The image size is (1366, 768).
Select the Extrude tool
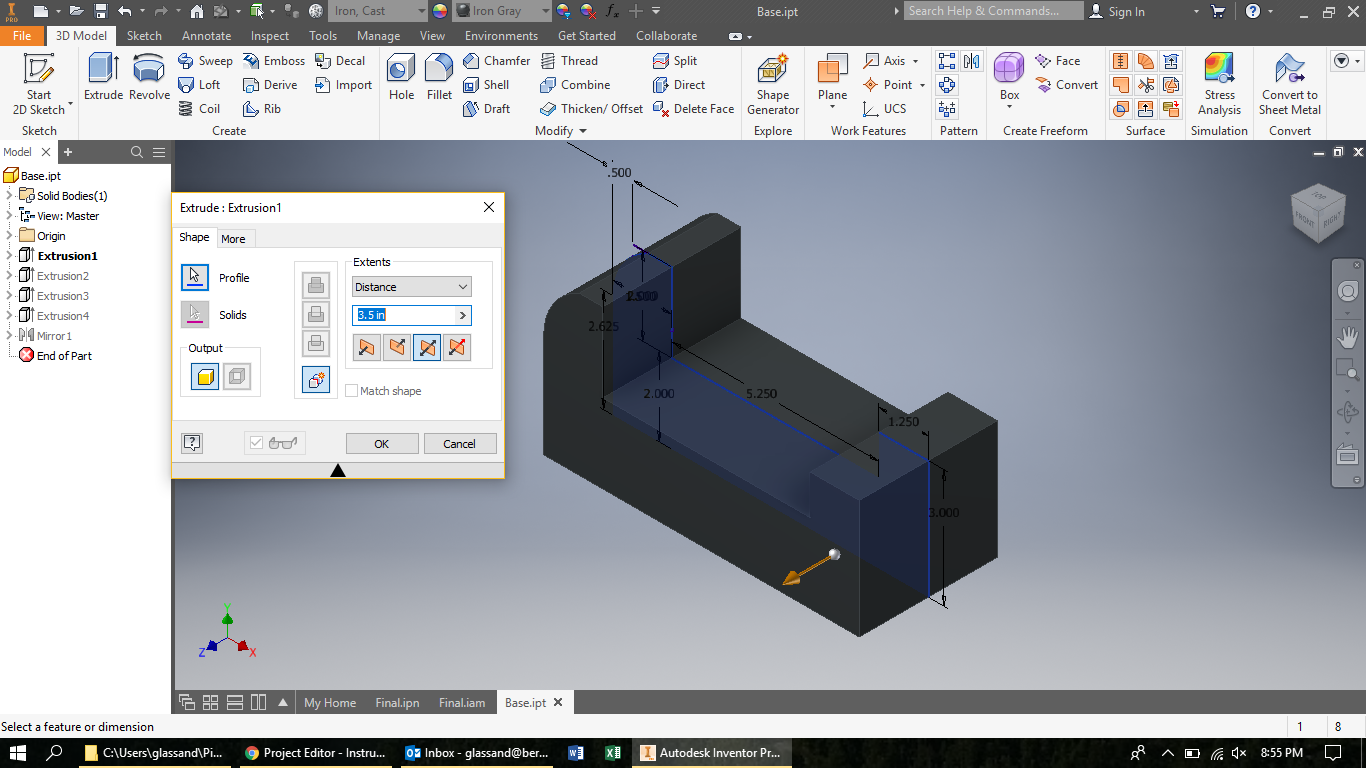[103, 78]
